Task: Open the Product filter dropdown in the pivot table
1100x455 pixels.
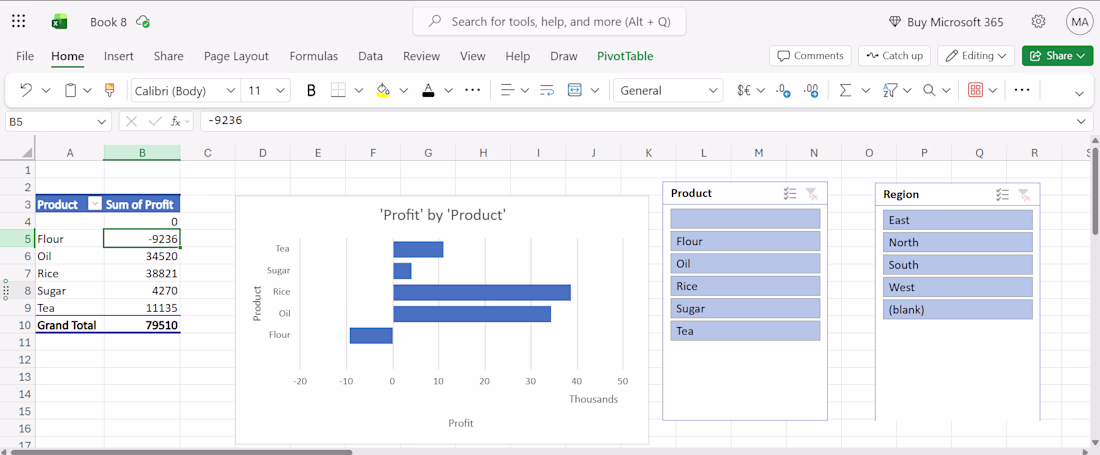Action: click(x=95, y=204)
